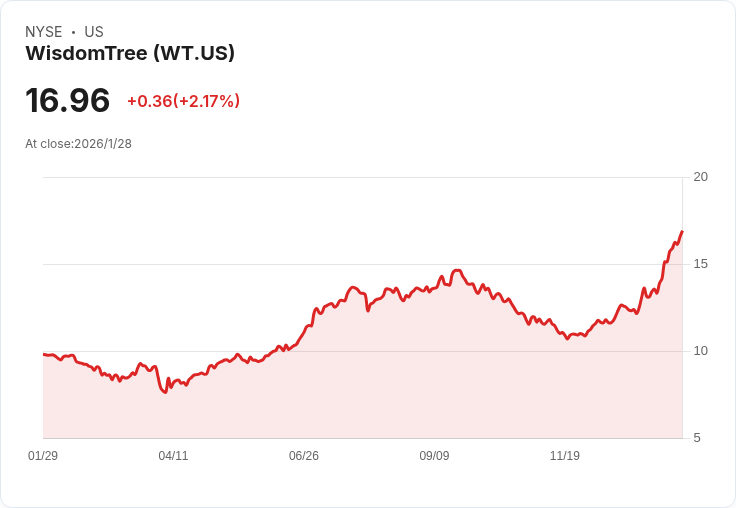Click the latest peak at chart's right end
This screenshot has width=736, height=508.
point(682,231)
